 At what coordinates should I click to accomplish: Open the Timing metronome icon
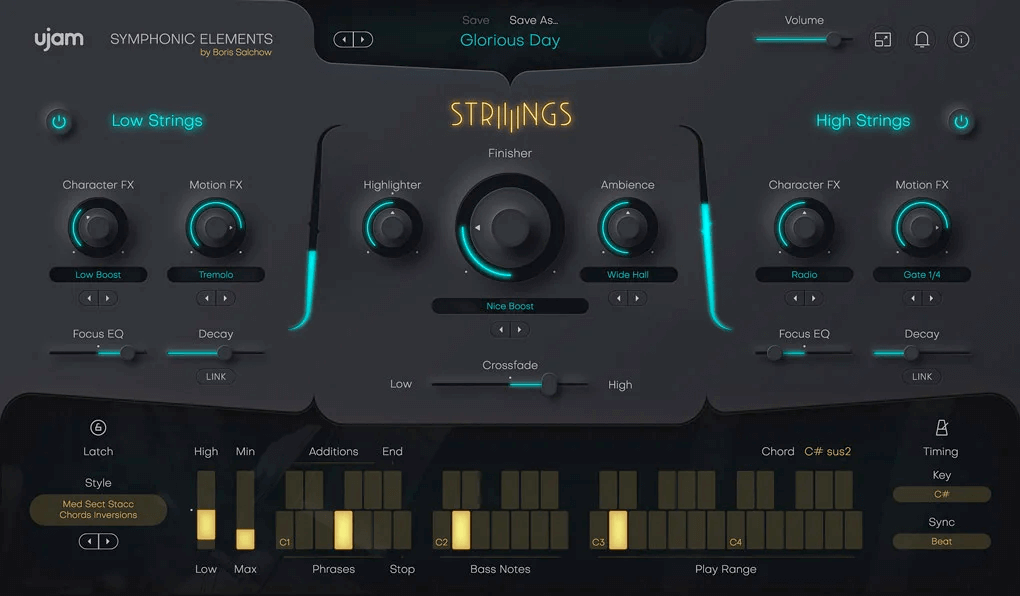pos(940,426)
